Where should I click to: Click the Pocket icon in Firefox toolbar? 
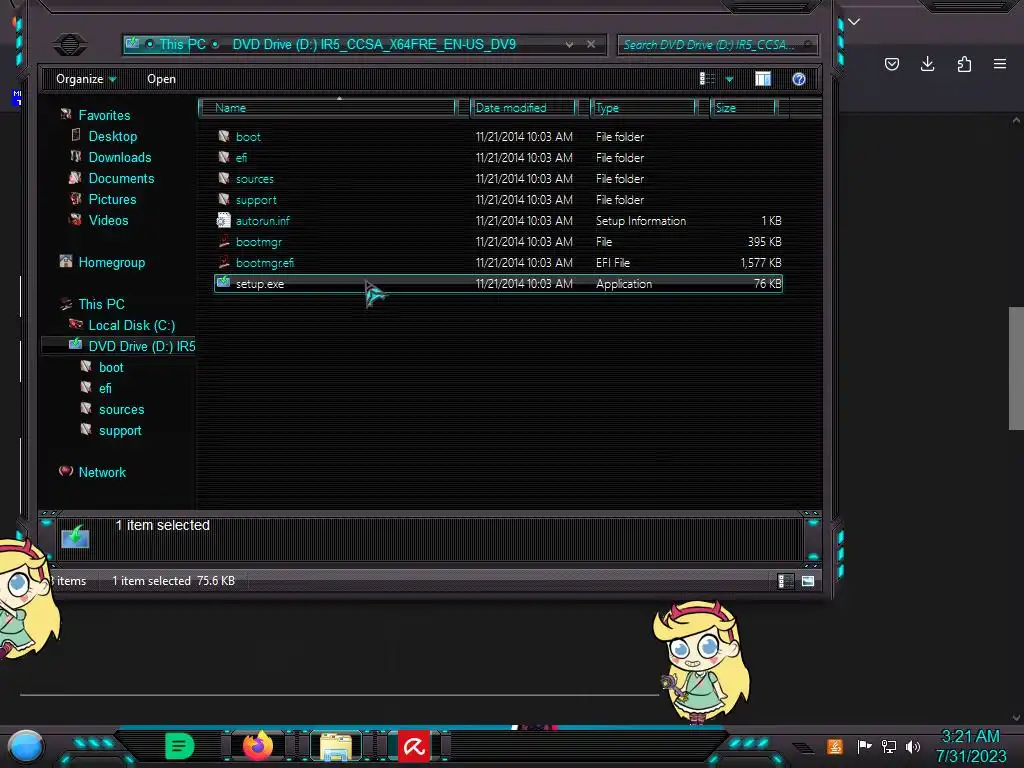click(891, 64)
